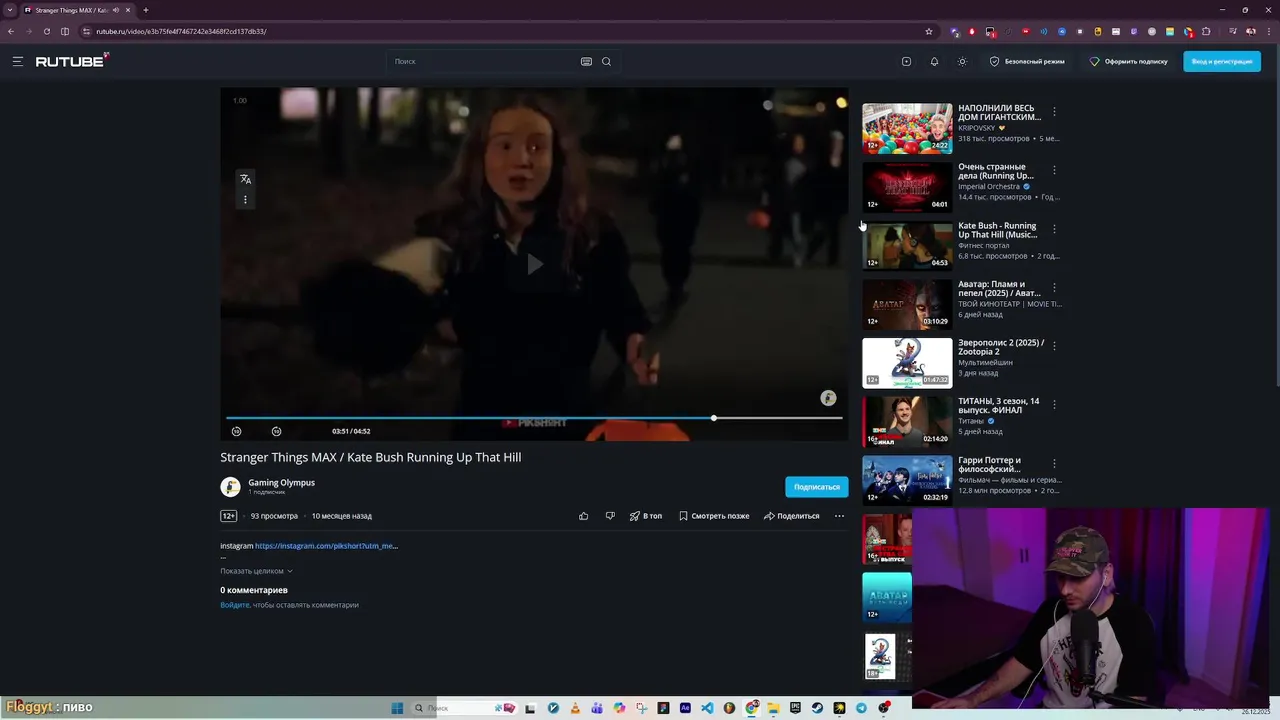The width and height of the screenshot is (1280, 720).
Task: Open options menu for ТИТАНЫ video
Action: 1054,406
